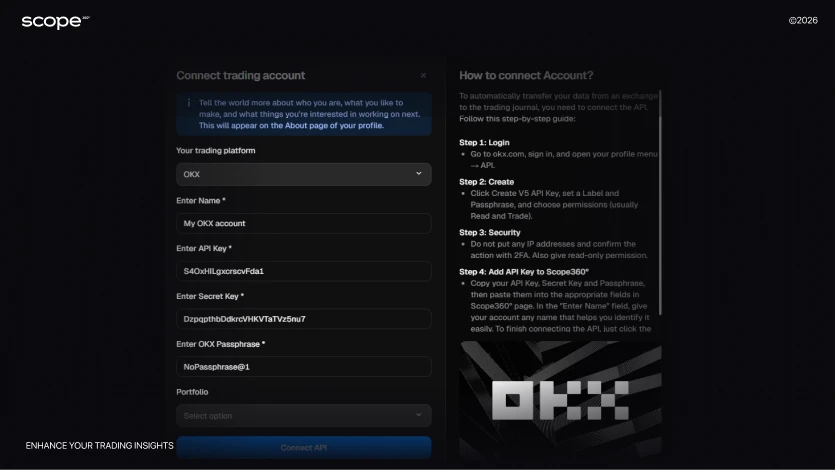
Task: Click the 'How to connect Account?' heading
Action: point(526,76)
